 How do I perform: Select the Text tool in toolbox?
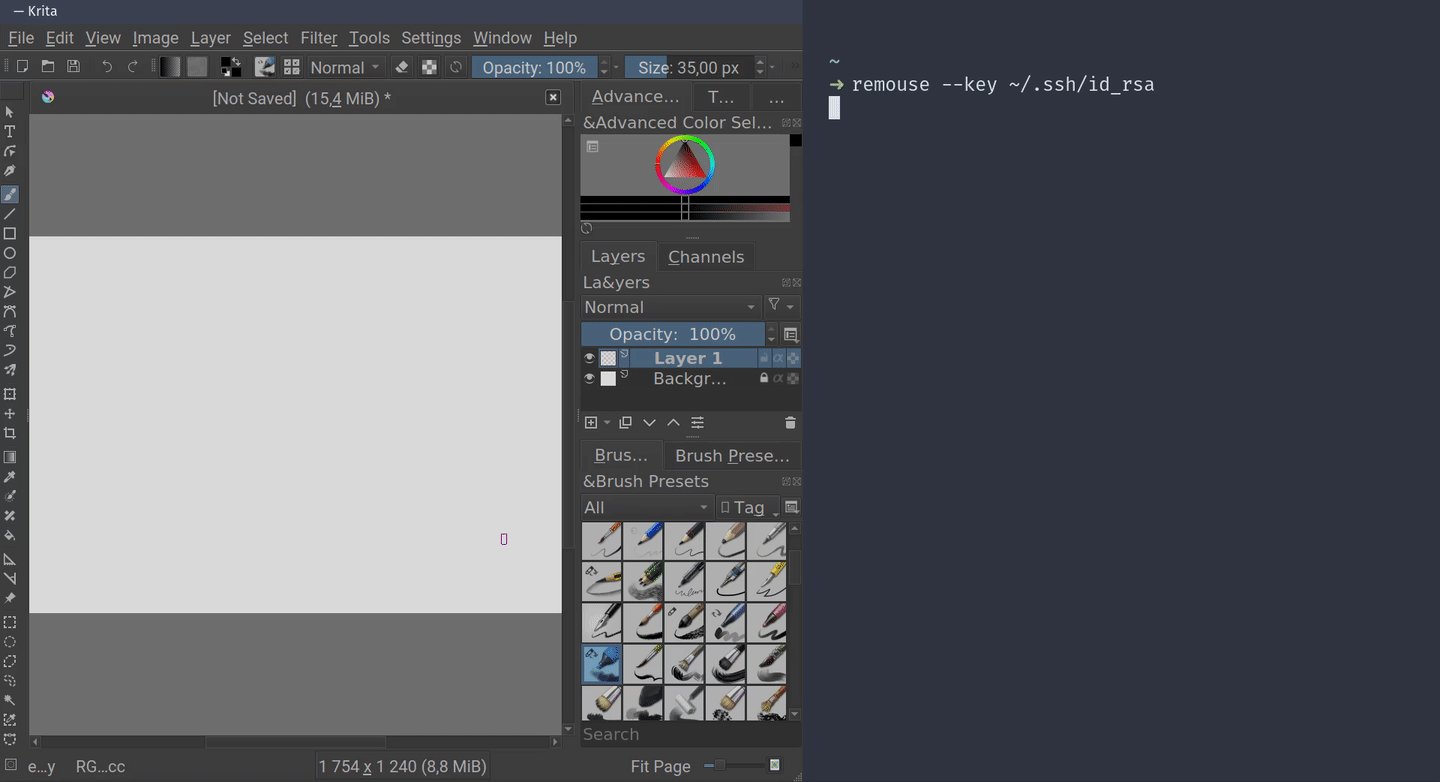[10, 132]
